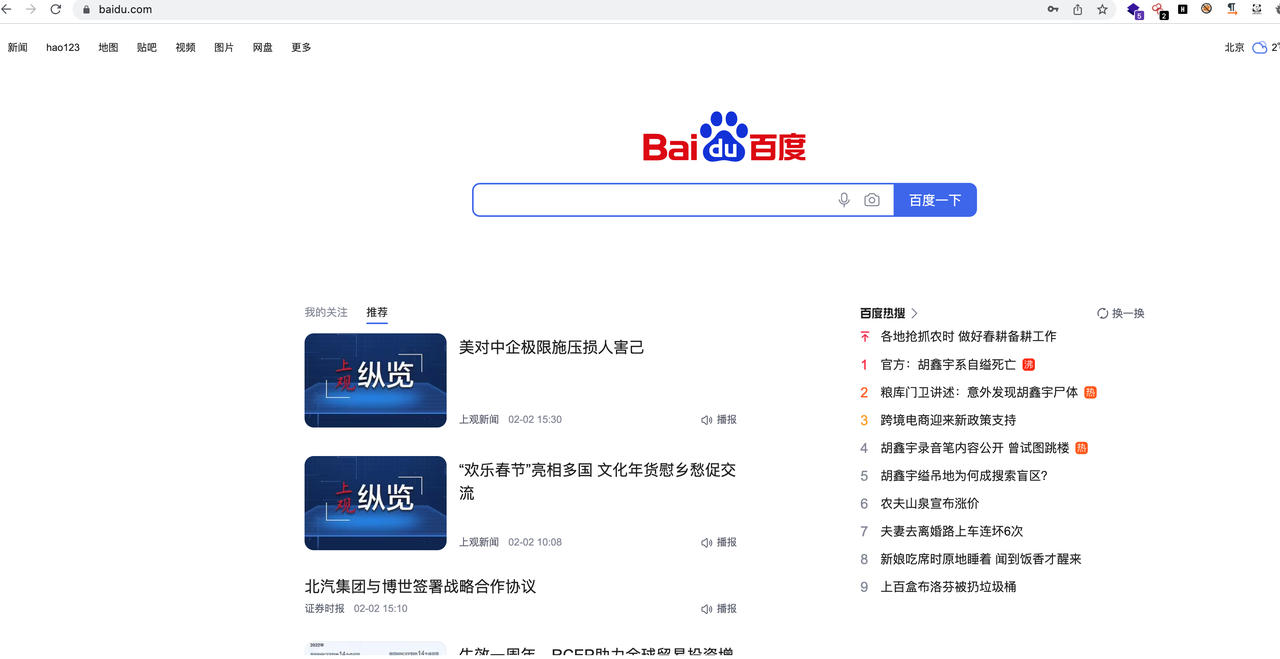
Task: Open 网盘 in the top navigation
Action: click(263, 47)
